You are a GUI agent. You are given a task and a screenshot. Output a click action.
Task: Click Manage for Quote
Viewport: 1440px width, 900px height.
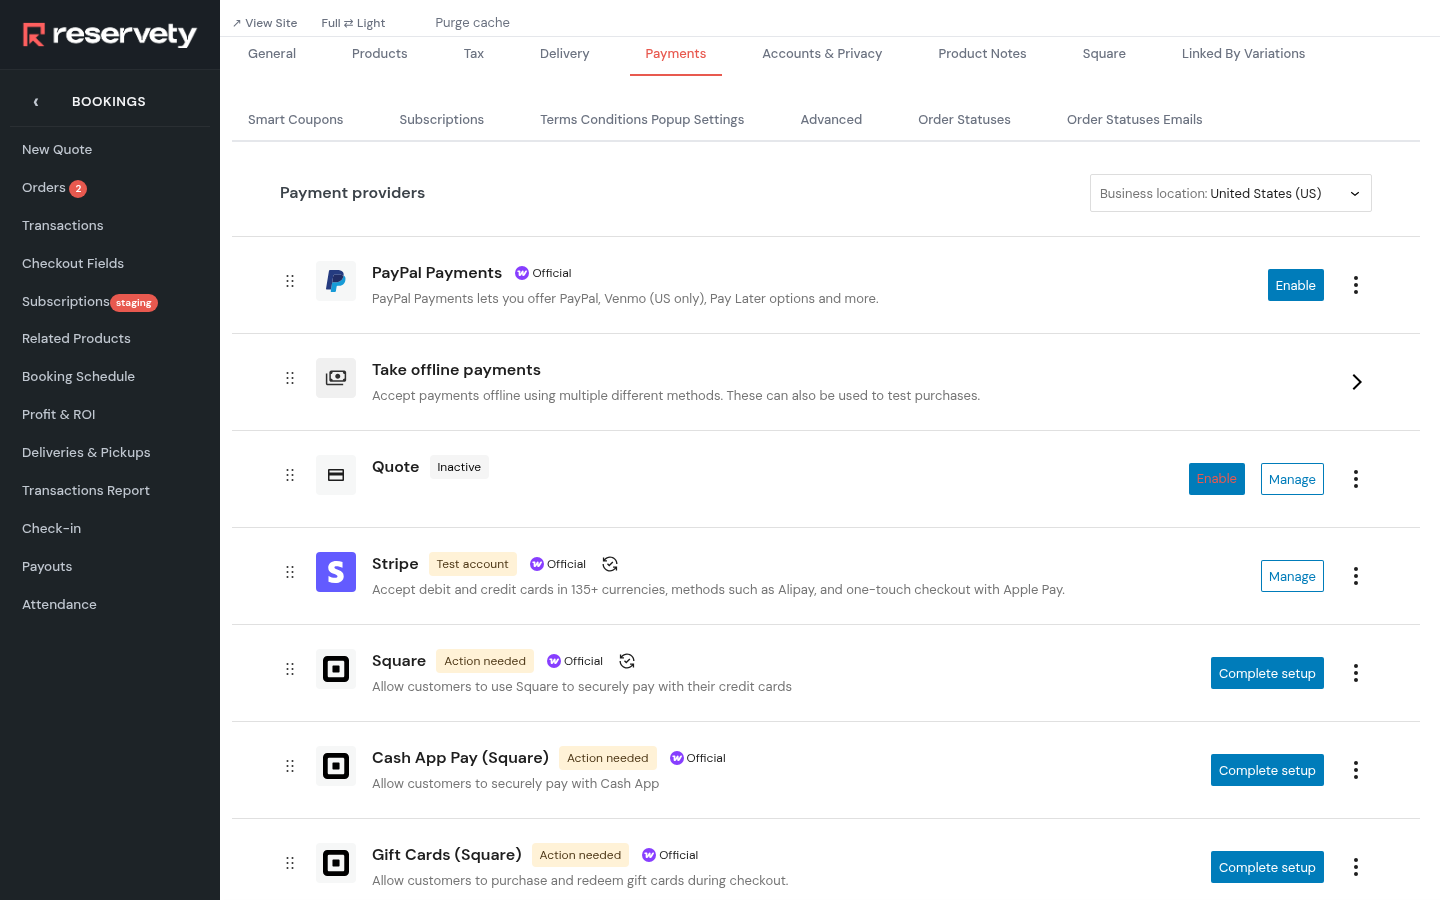click(x=1292, y=479)
